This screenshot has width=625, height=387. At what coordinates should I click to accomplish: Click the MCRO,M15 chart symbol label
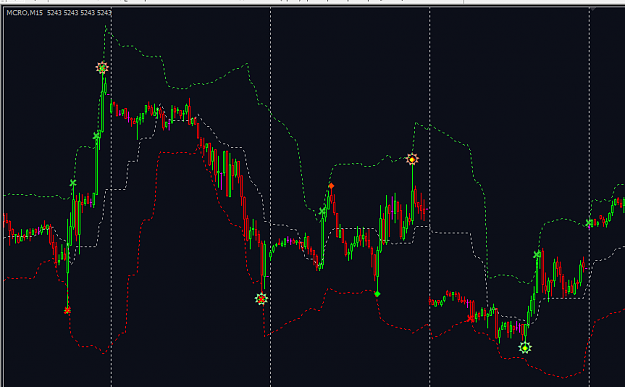25,13
